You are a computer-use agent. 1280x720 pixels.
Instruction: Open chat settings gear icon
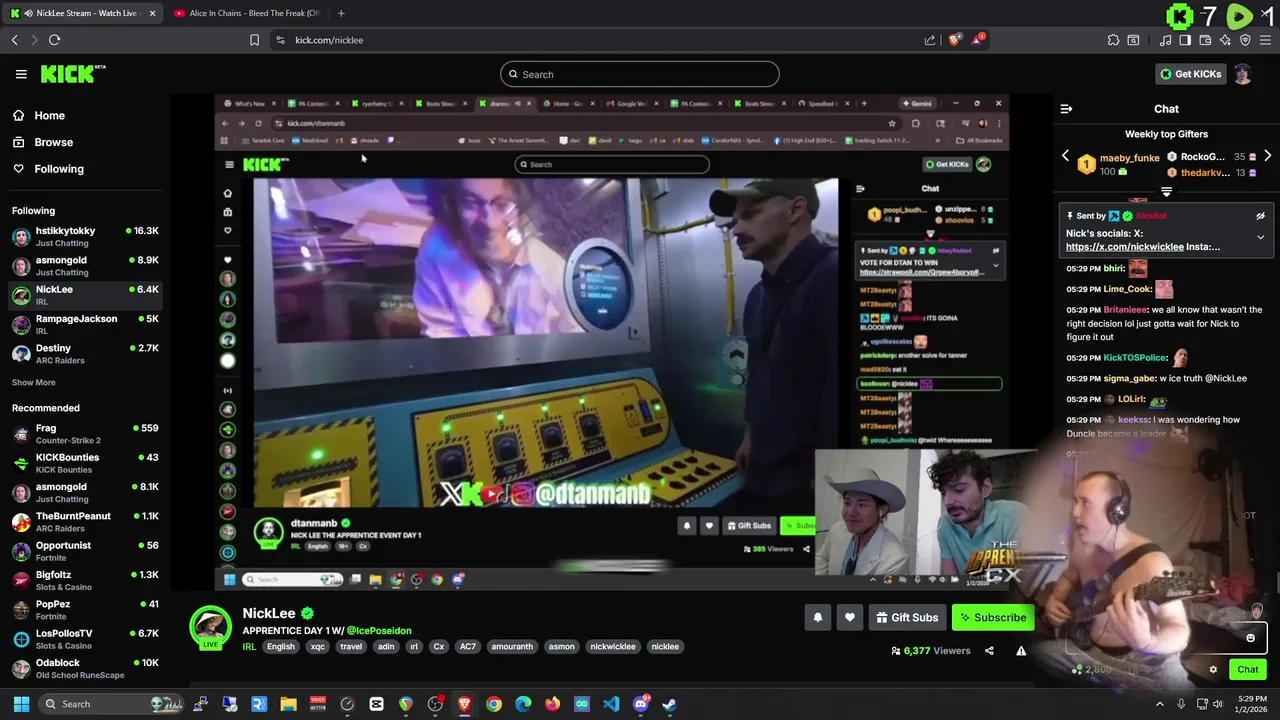click(1213, 670)
